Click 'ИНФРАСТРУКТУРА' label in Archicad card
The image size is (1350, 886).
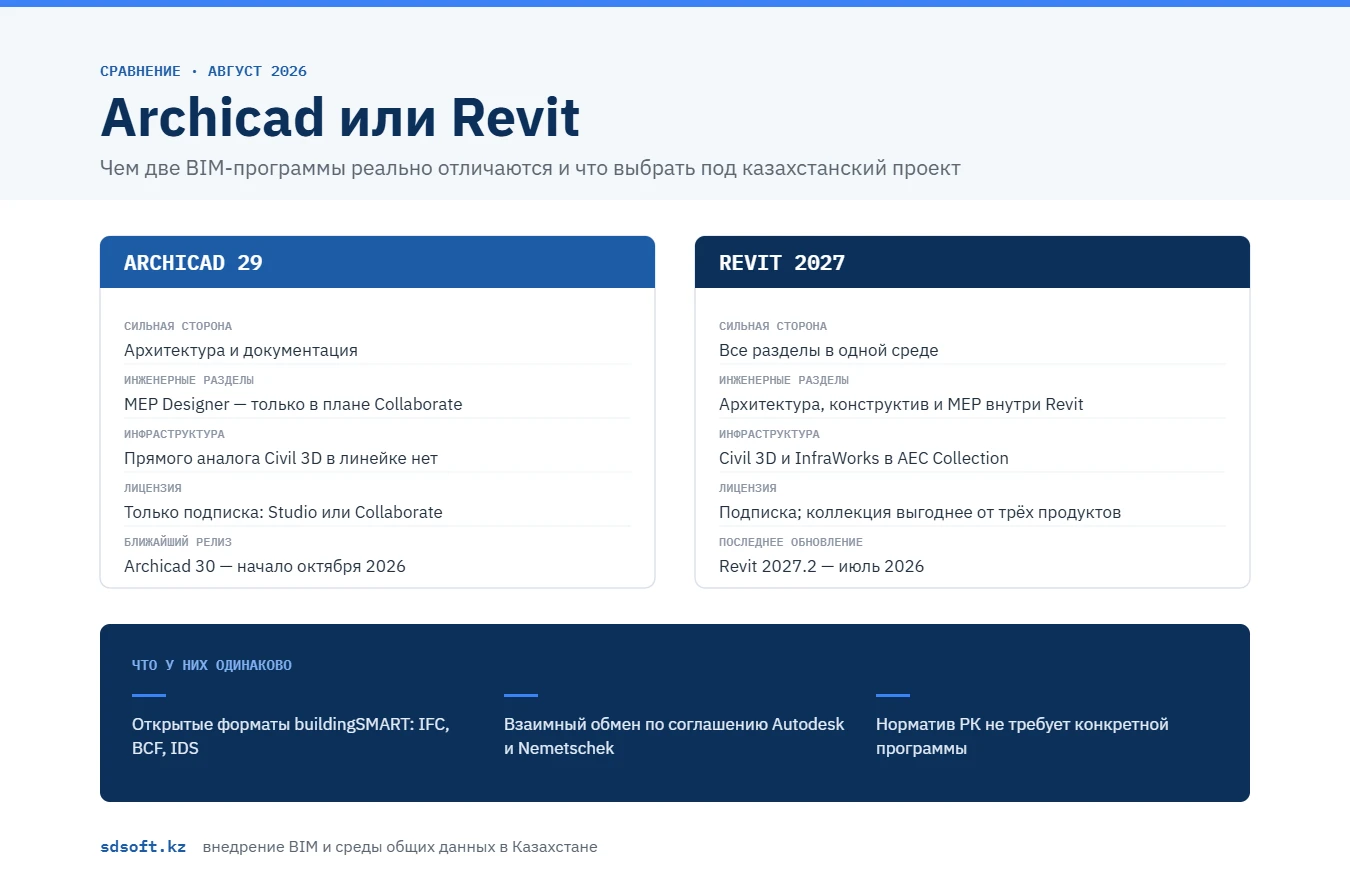[174, 434]
